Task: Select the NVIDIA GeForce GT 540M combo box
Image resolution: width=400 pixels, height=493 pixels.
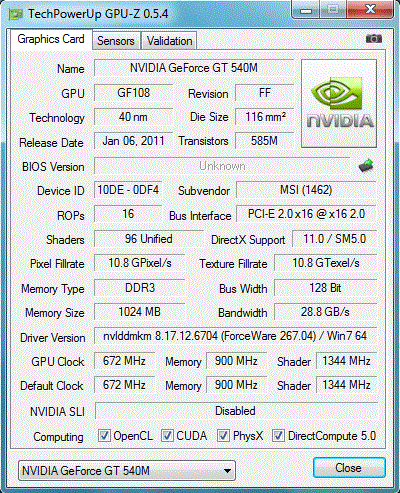Action: 127,471
